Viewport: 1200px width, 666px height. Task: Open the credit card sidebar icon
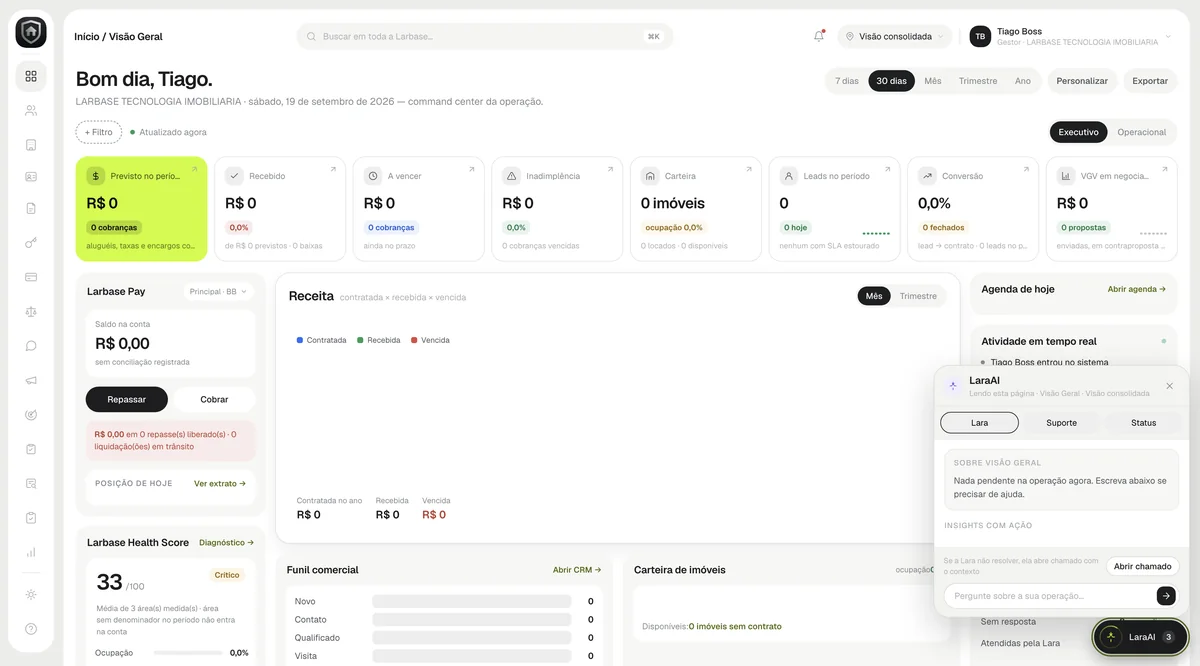(31, 277)
